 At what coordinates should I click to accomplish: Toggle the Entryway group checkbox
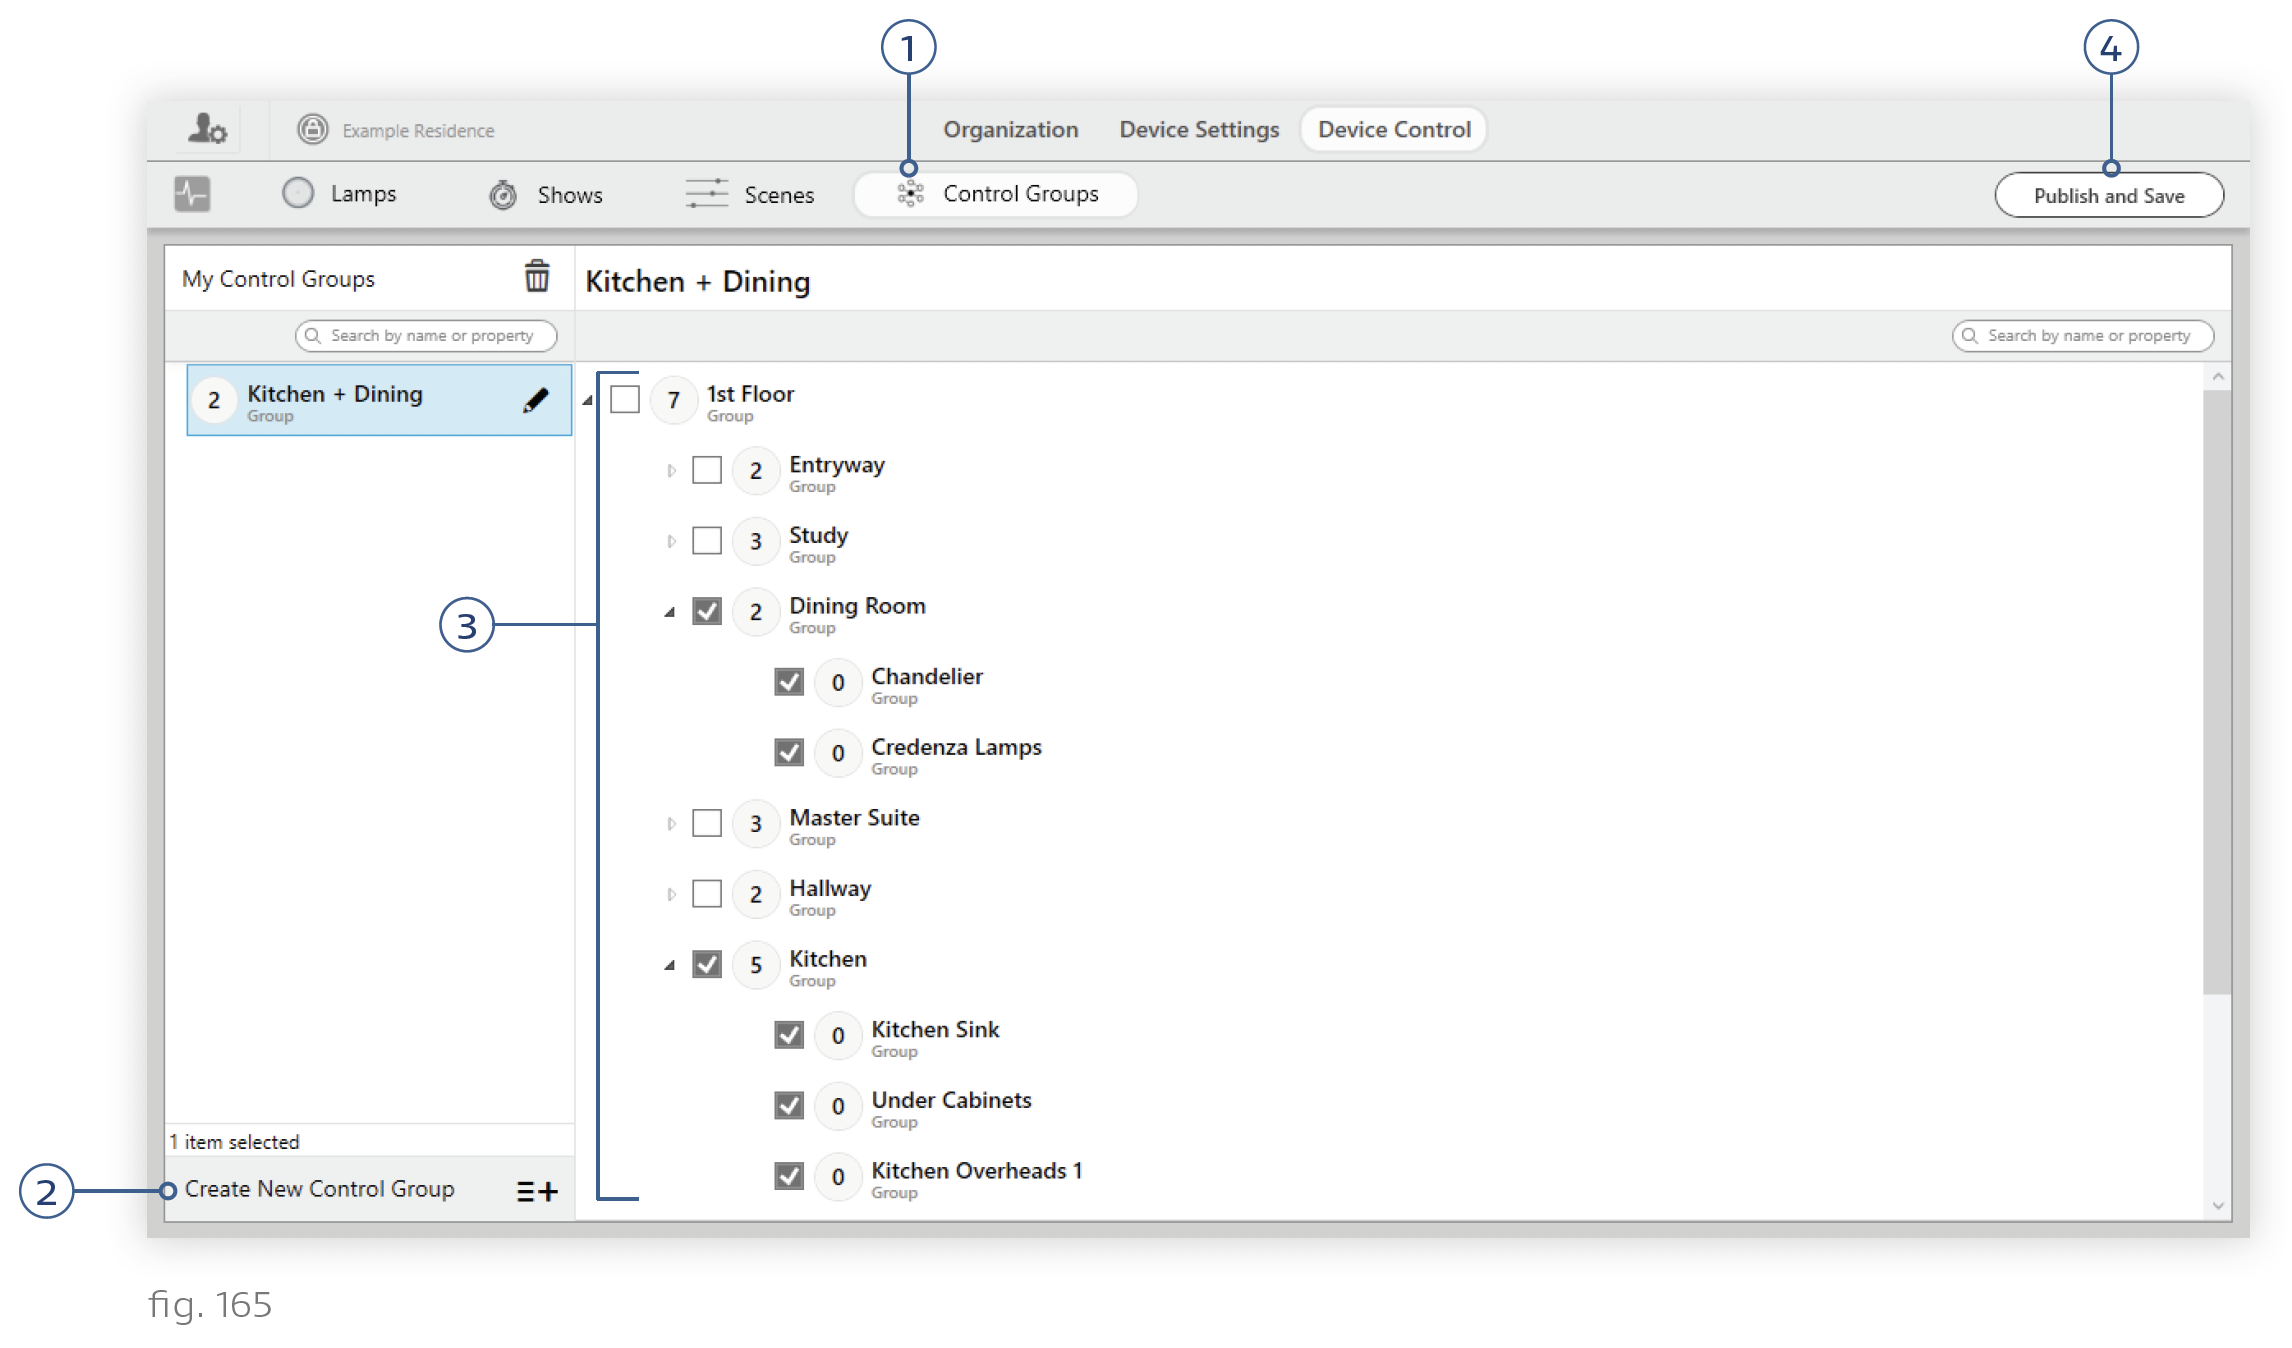coord(706,469)
